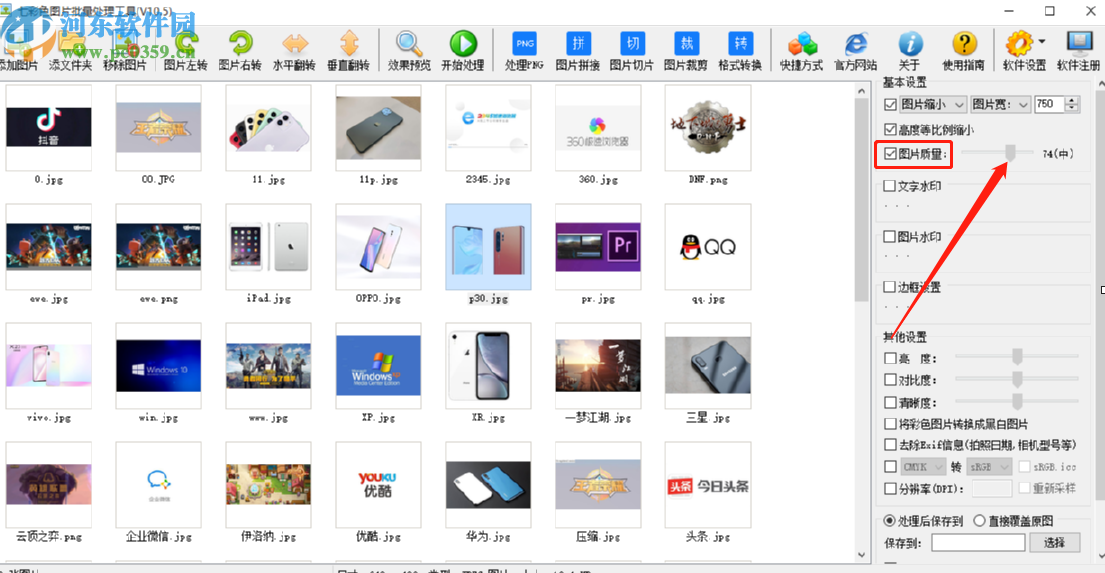Open 软件设置 software settings gear
The width and height of the screenshot is (1105, 573).
[1019, 51]
